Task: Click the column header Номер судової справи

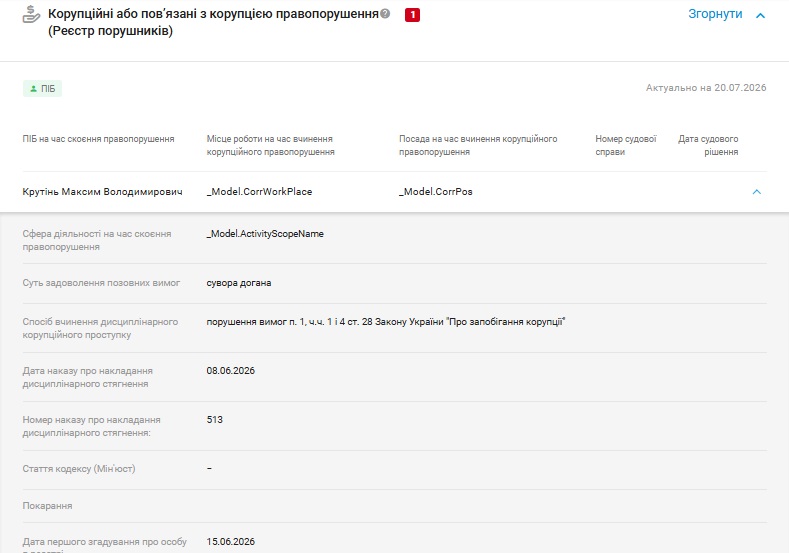Action: pyautogui.click(x=625, y=145)
